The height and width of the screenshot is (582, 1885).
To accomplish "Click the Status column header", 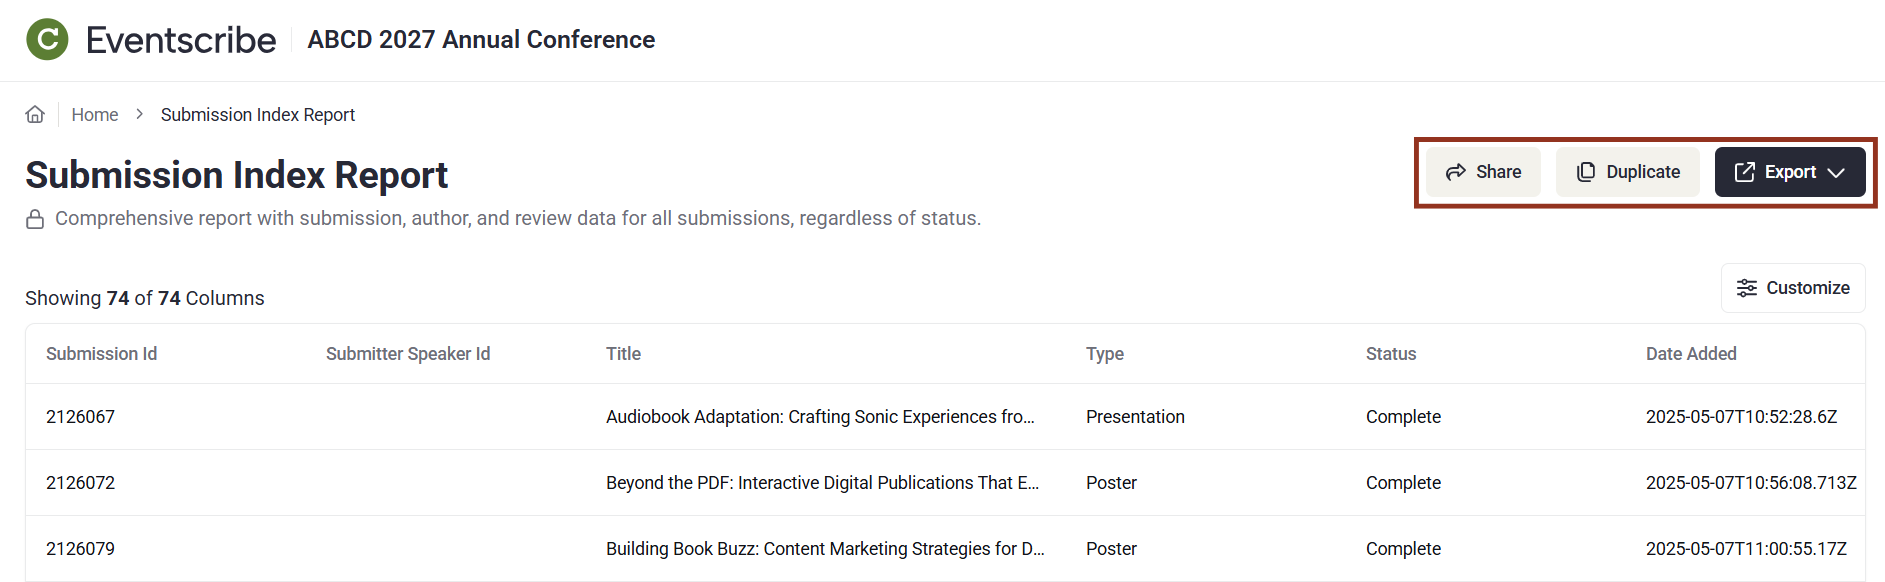I will click(x=1391, y=354).
